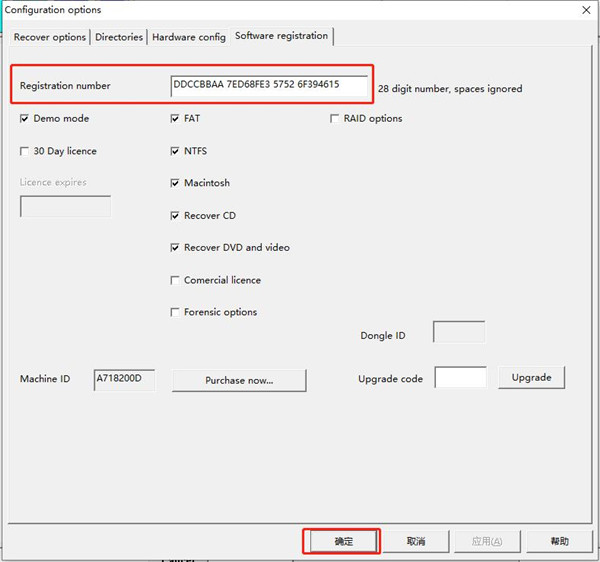Confirm with the 确定 button

click(343, 541)
